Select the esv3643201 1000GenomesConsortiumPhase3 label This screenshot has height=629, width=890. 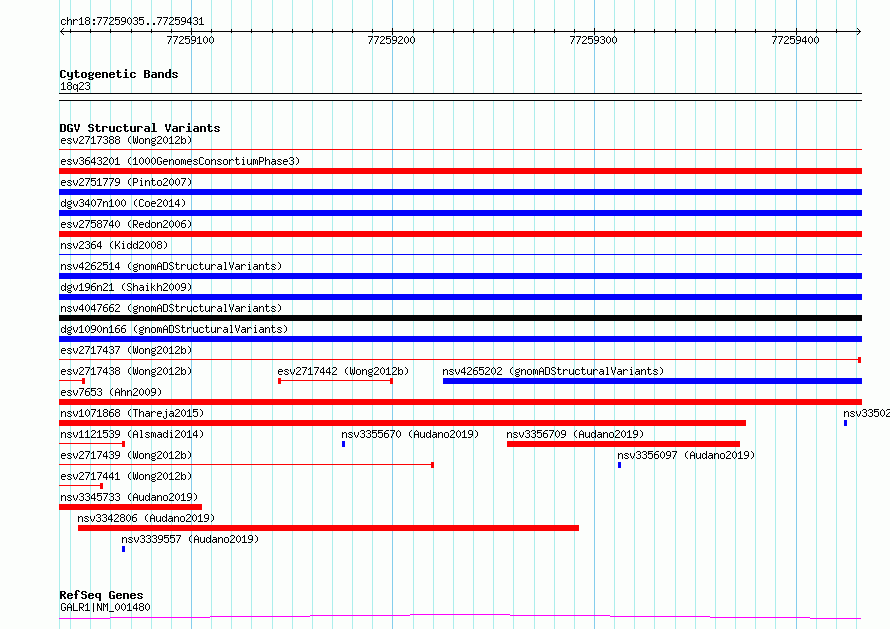180,161
